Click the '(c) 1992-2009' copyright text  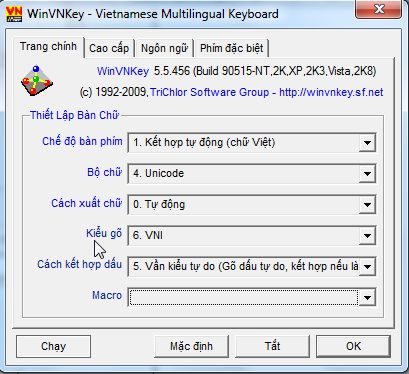(x=114, y=92)
